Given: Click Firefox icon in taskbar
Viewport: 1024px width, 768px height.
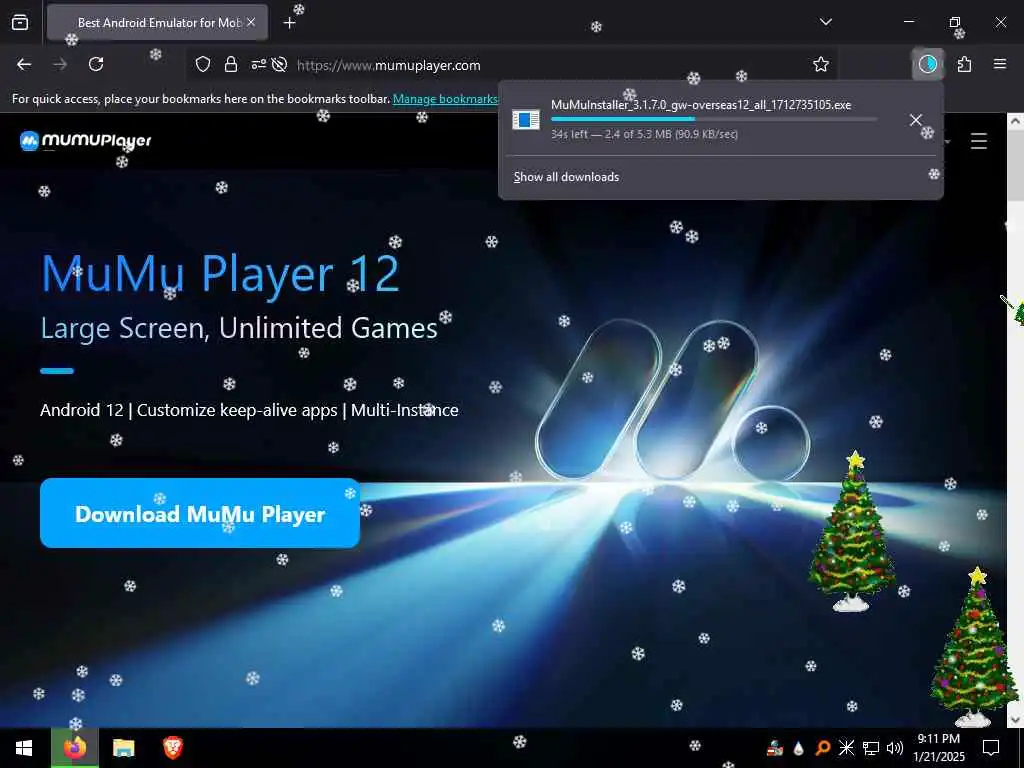Looking at the screenshot, I should pos(74,748).
